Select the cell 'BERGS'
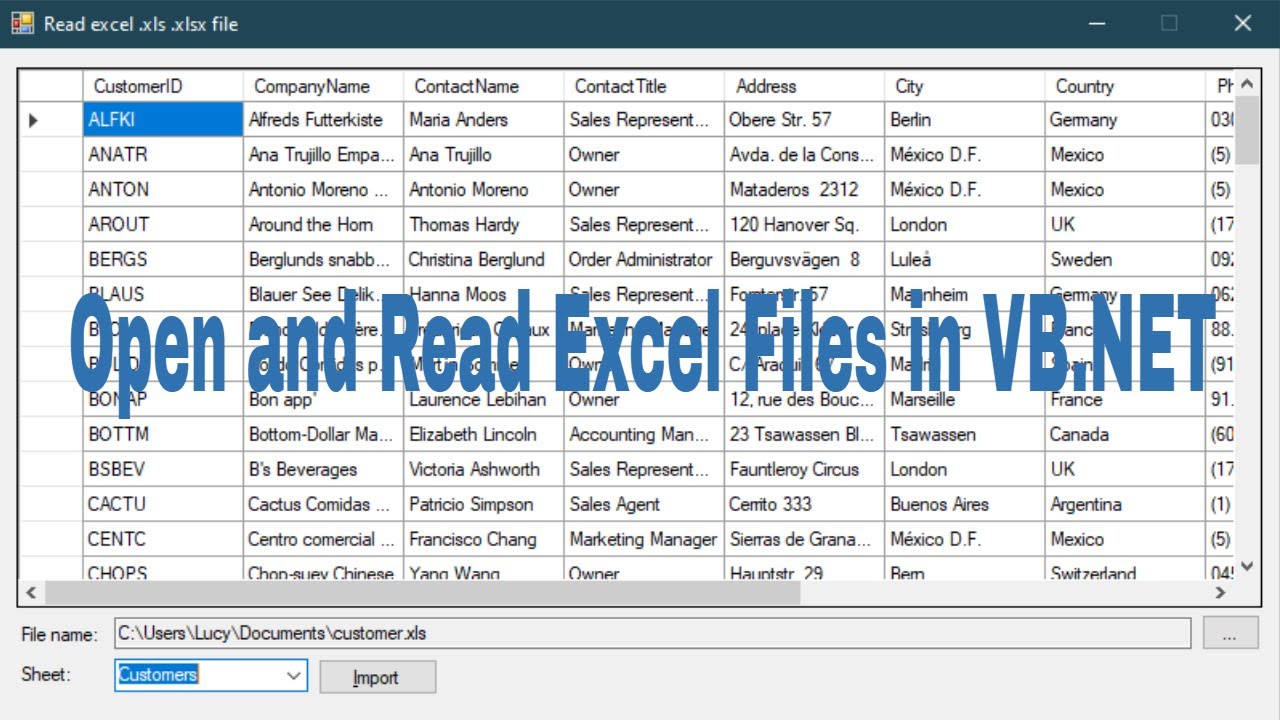 (x=163, y=259)
